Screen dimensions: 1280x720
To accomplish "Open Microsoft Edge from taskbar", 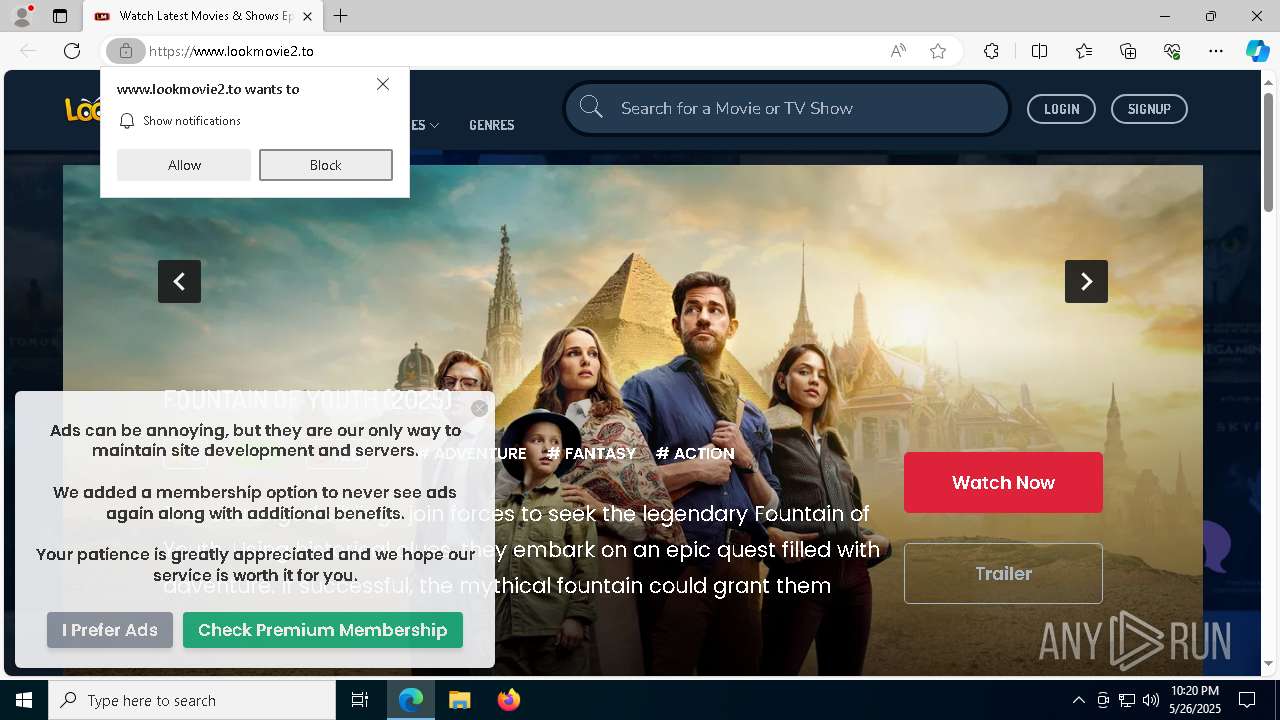I will pyautogui.click(x=411, y=700).
